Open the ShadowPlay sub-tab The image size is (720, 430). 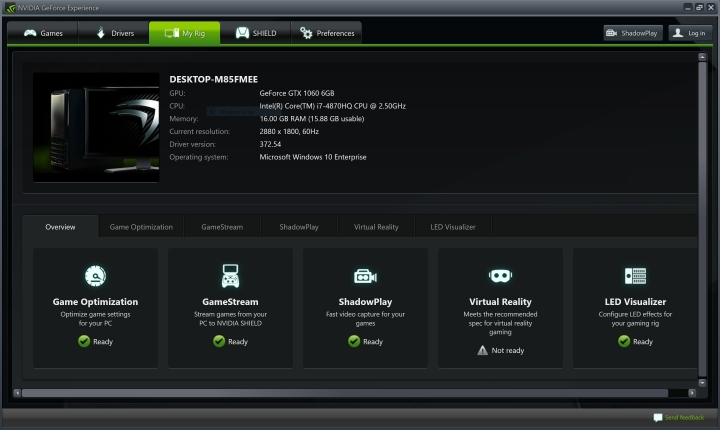[299, 227]
